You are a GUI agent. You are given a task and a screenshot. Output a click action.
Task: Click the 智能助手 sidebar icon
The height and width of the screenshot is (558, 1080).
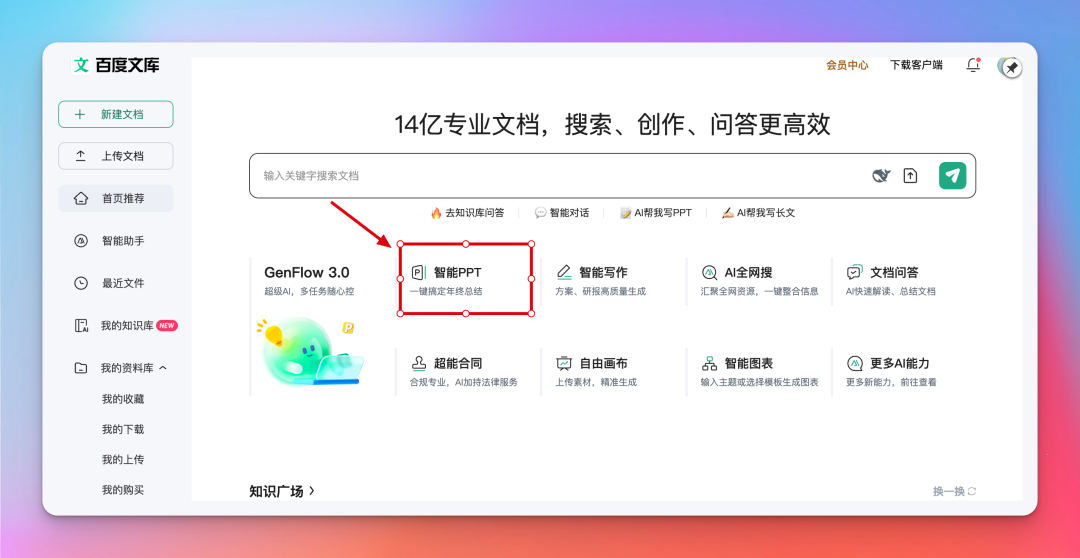(x=81, y=240)
